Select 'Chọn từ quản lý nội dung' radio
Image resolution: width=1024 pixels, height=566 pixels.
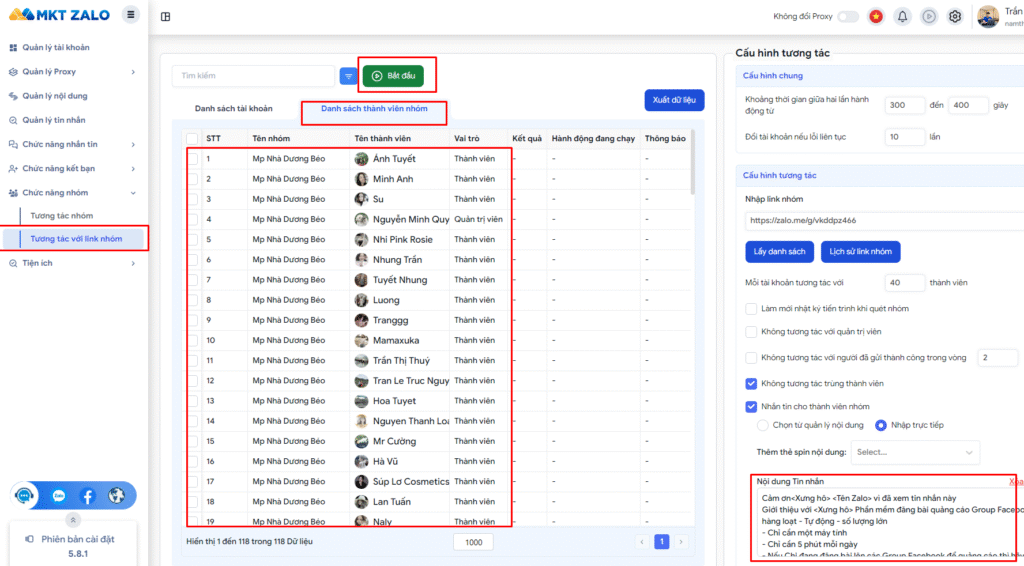click(764, 425)
